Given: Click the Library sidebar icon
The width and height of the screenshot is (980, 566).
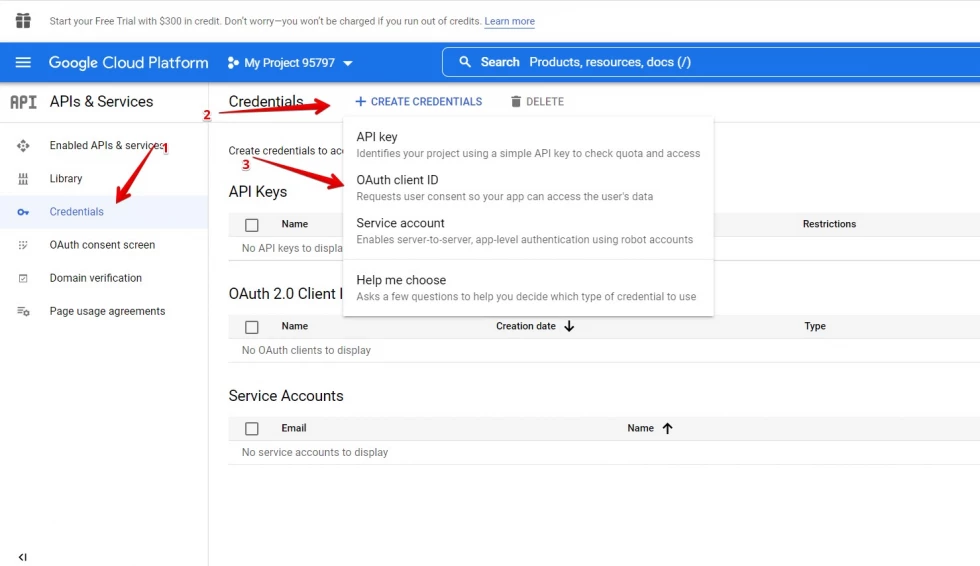Looking at the screenshot, I should point(23,179).
